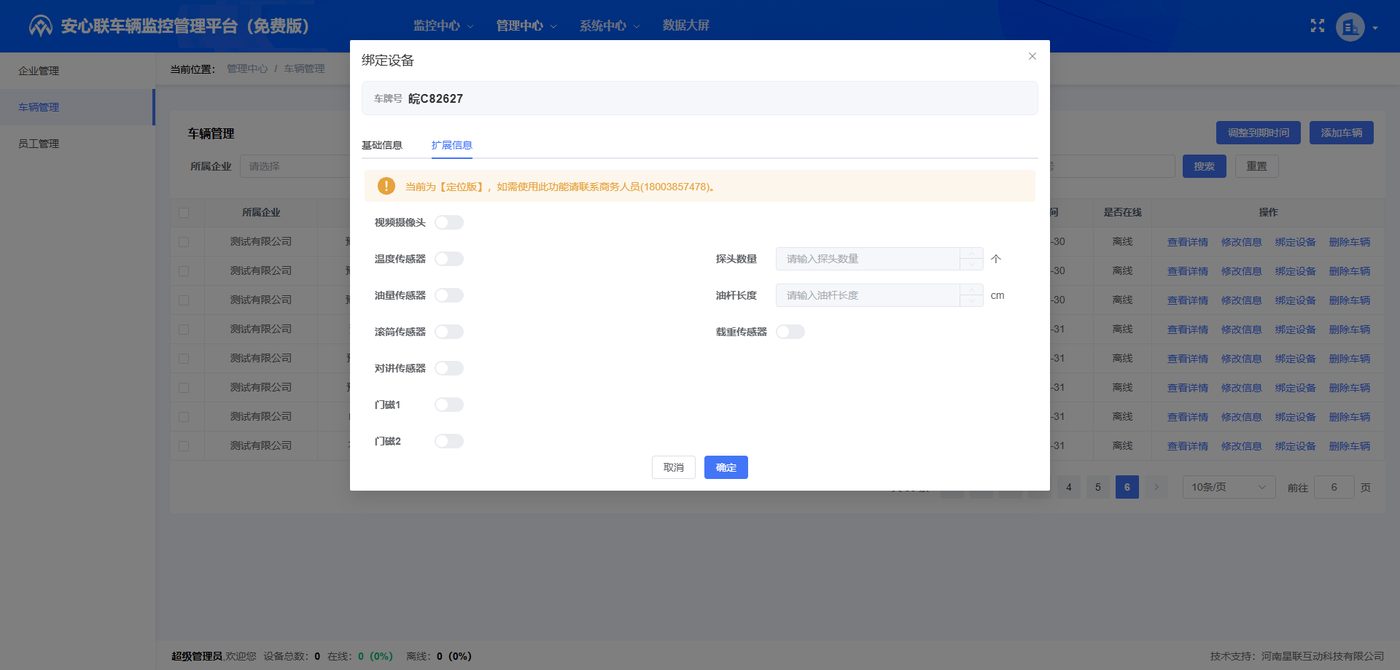Click the 探头数量 input field
This screenshot has width=1400, height=670.
coord(867,259)
